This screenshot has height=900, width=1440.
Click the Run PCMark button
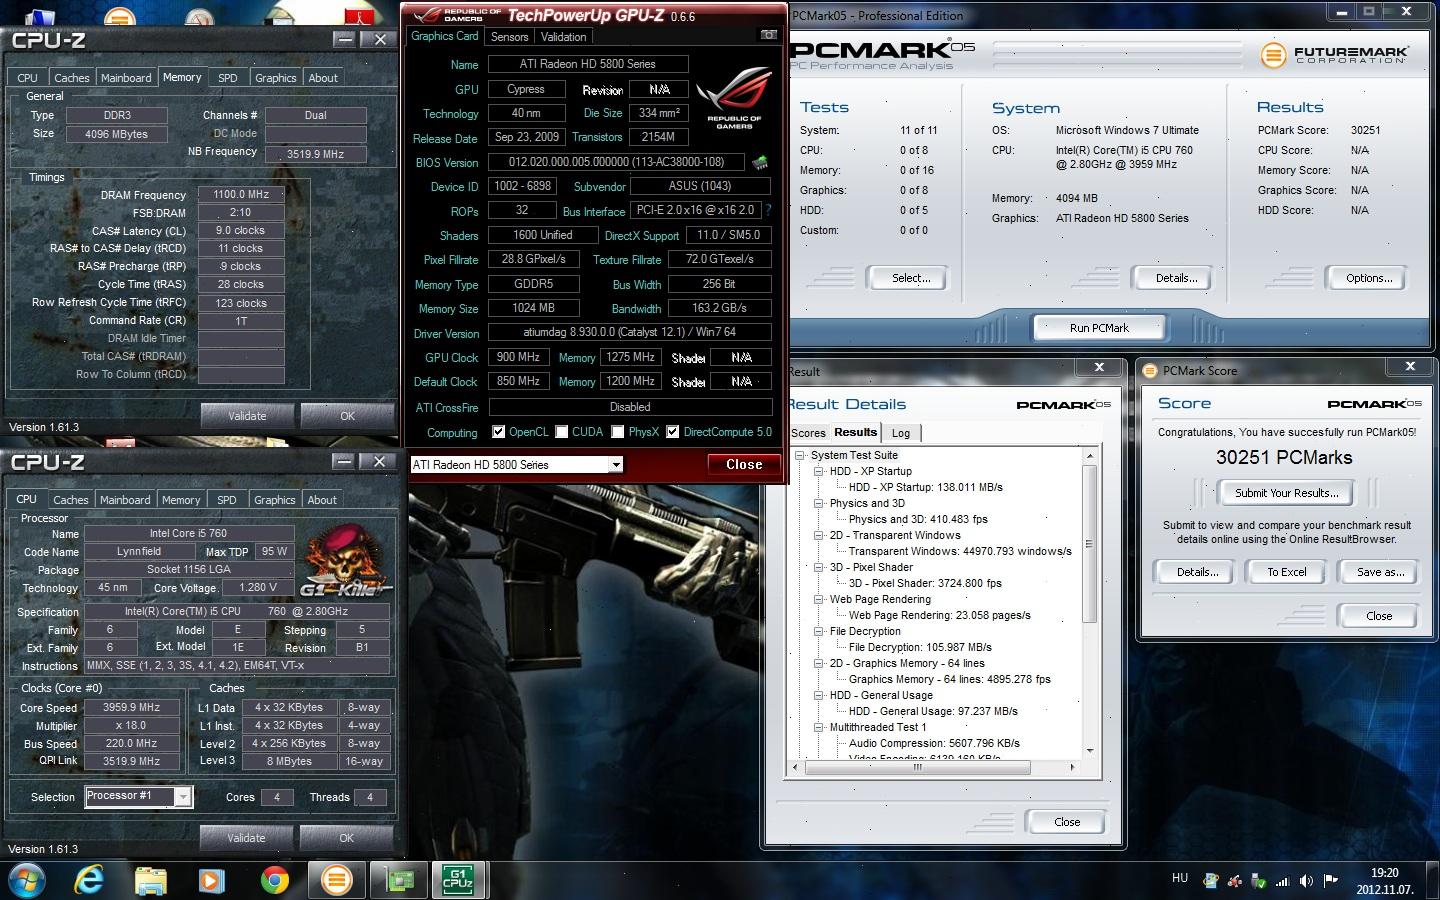coord(1099,328)
